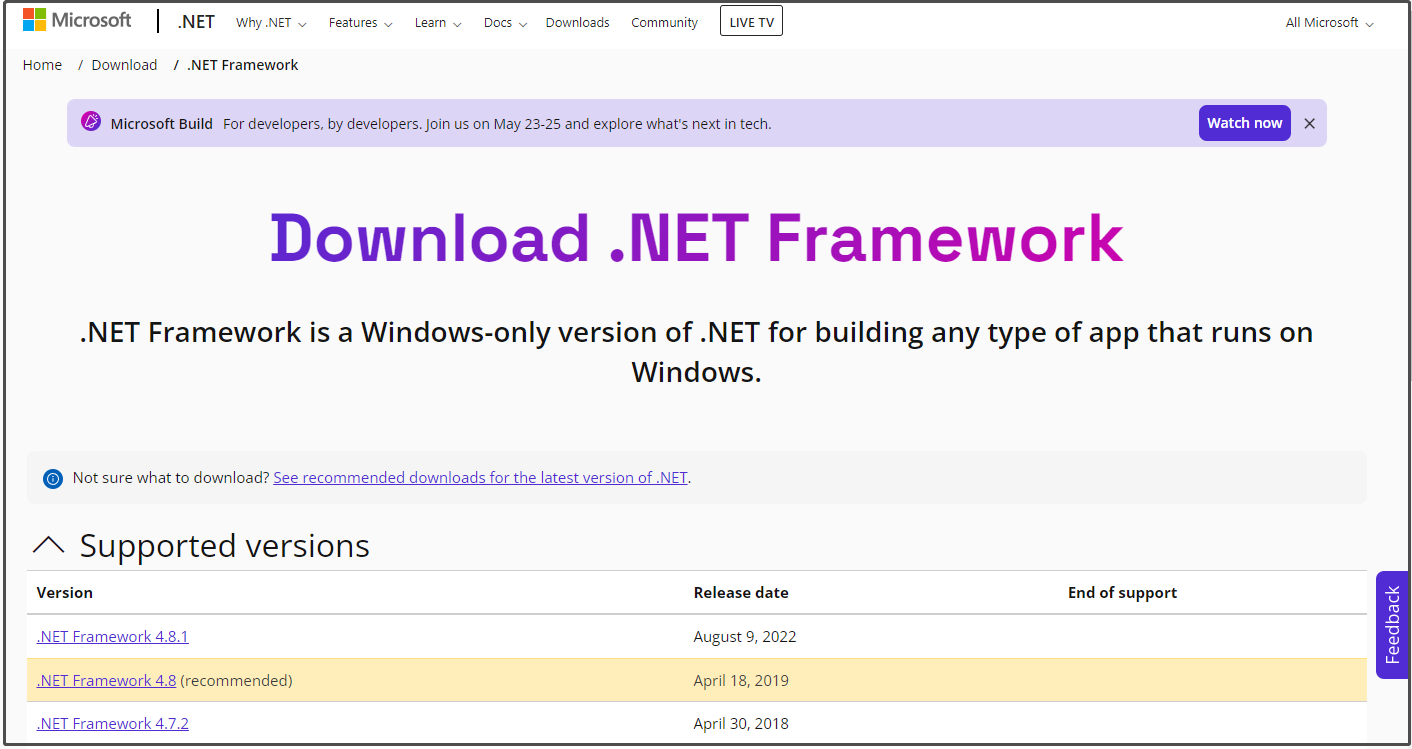Go to the Downloads nav item
Viewport: 1412px width, 749px height.
[x=577, y=22]
